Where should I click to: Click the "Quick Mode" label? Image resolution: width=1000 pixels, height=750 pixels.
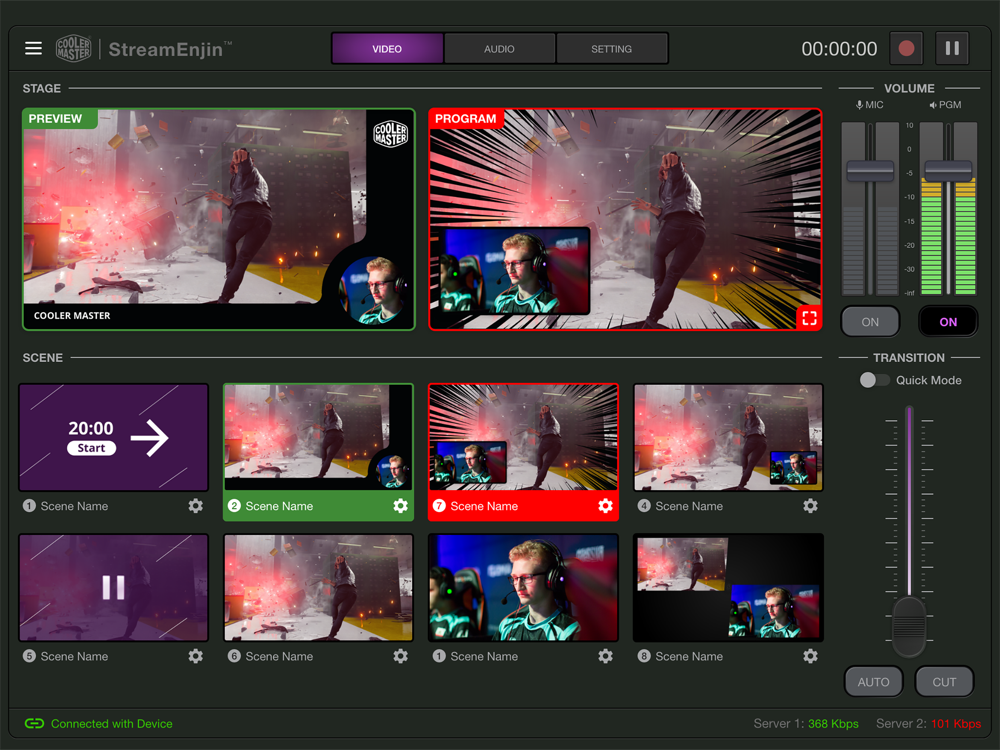[x=929, y=380]
